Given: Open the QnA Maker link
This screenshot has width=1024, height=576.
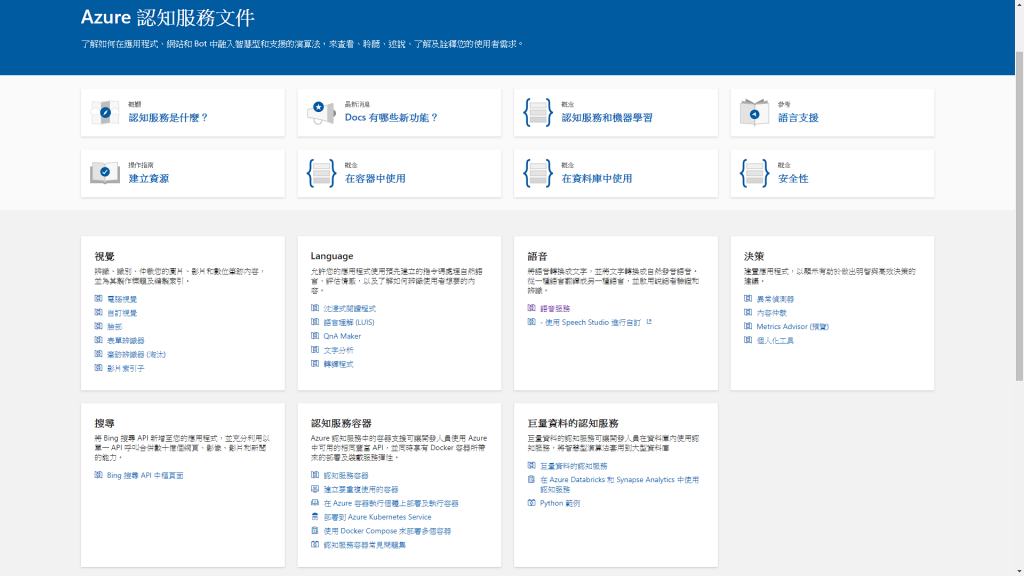Looking at the screenshot, I should coord(342,336).
